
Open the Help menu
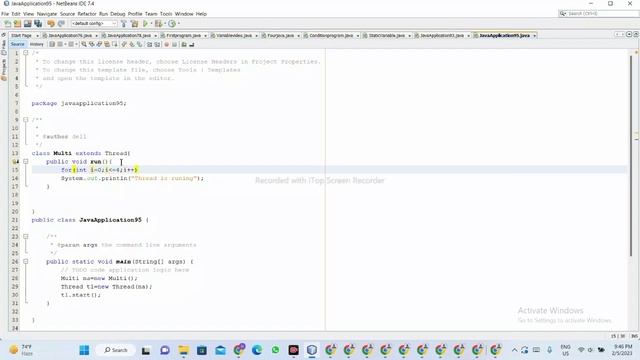(201, 14)
